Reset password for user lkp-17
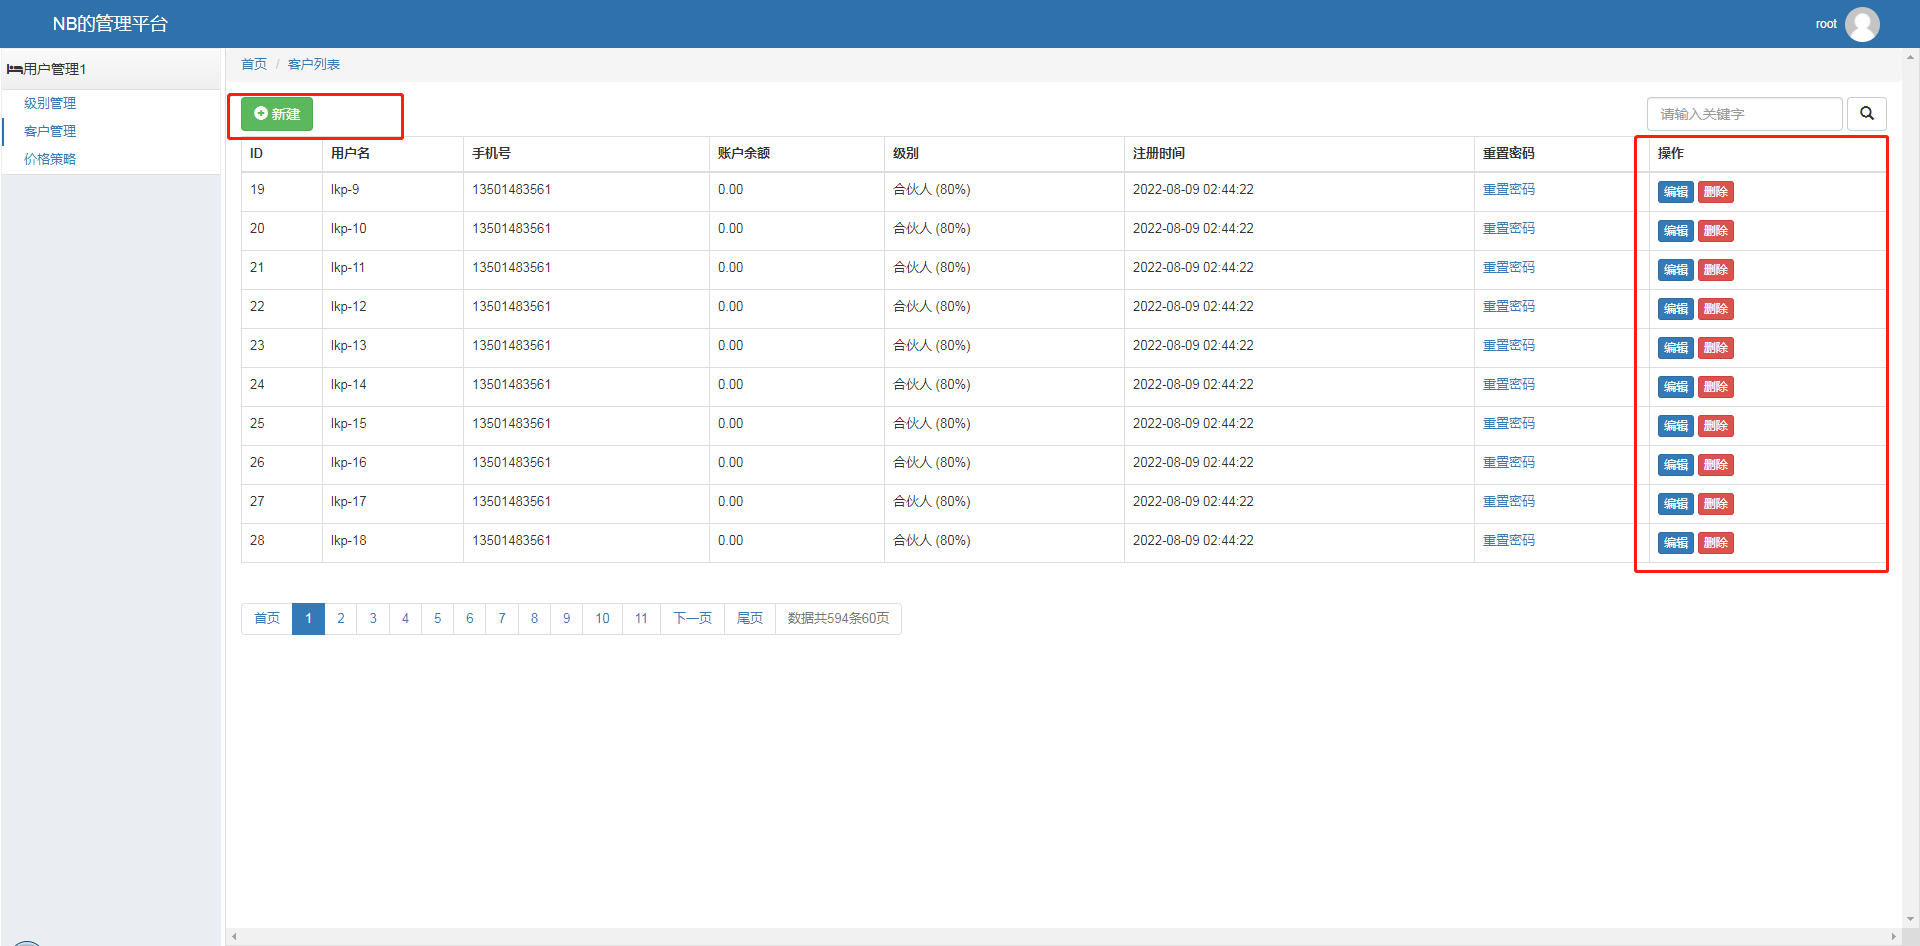1920x946 pixels. 1508,501
